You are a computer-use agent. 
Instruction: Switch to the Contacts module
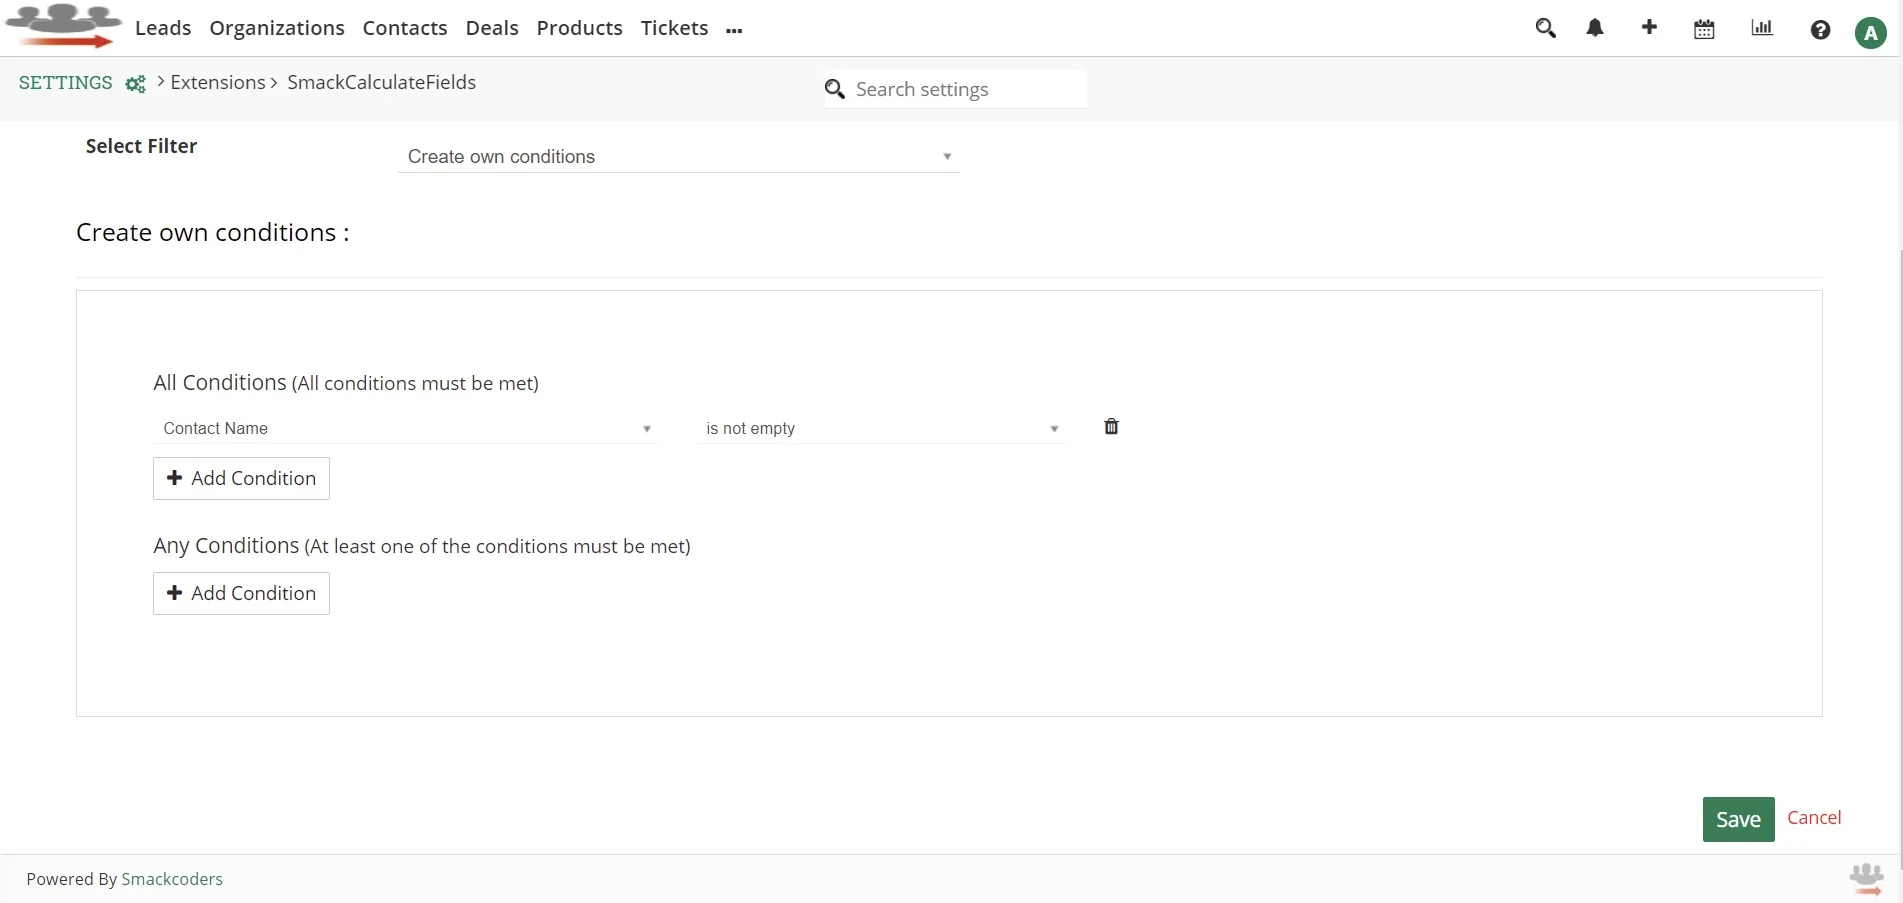(404, 27)
